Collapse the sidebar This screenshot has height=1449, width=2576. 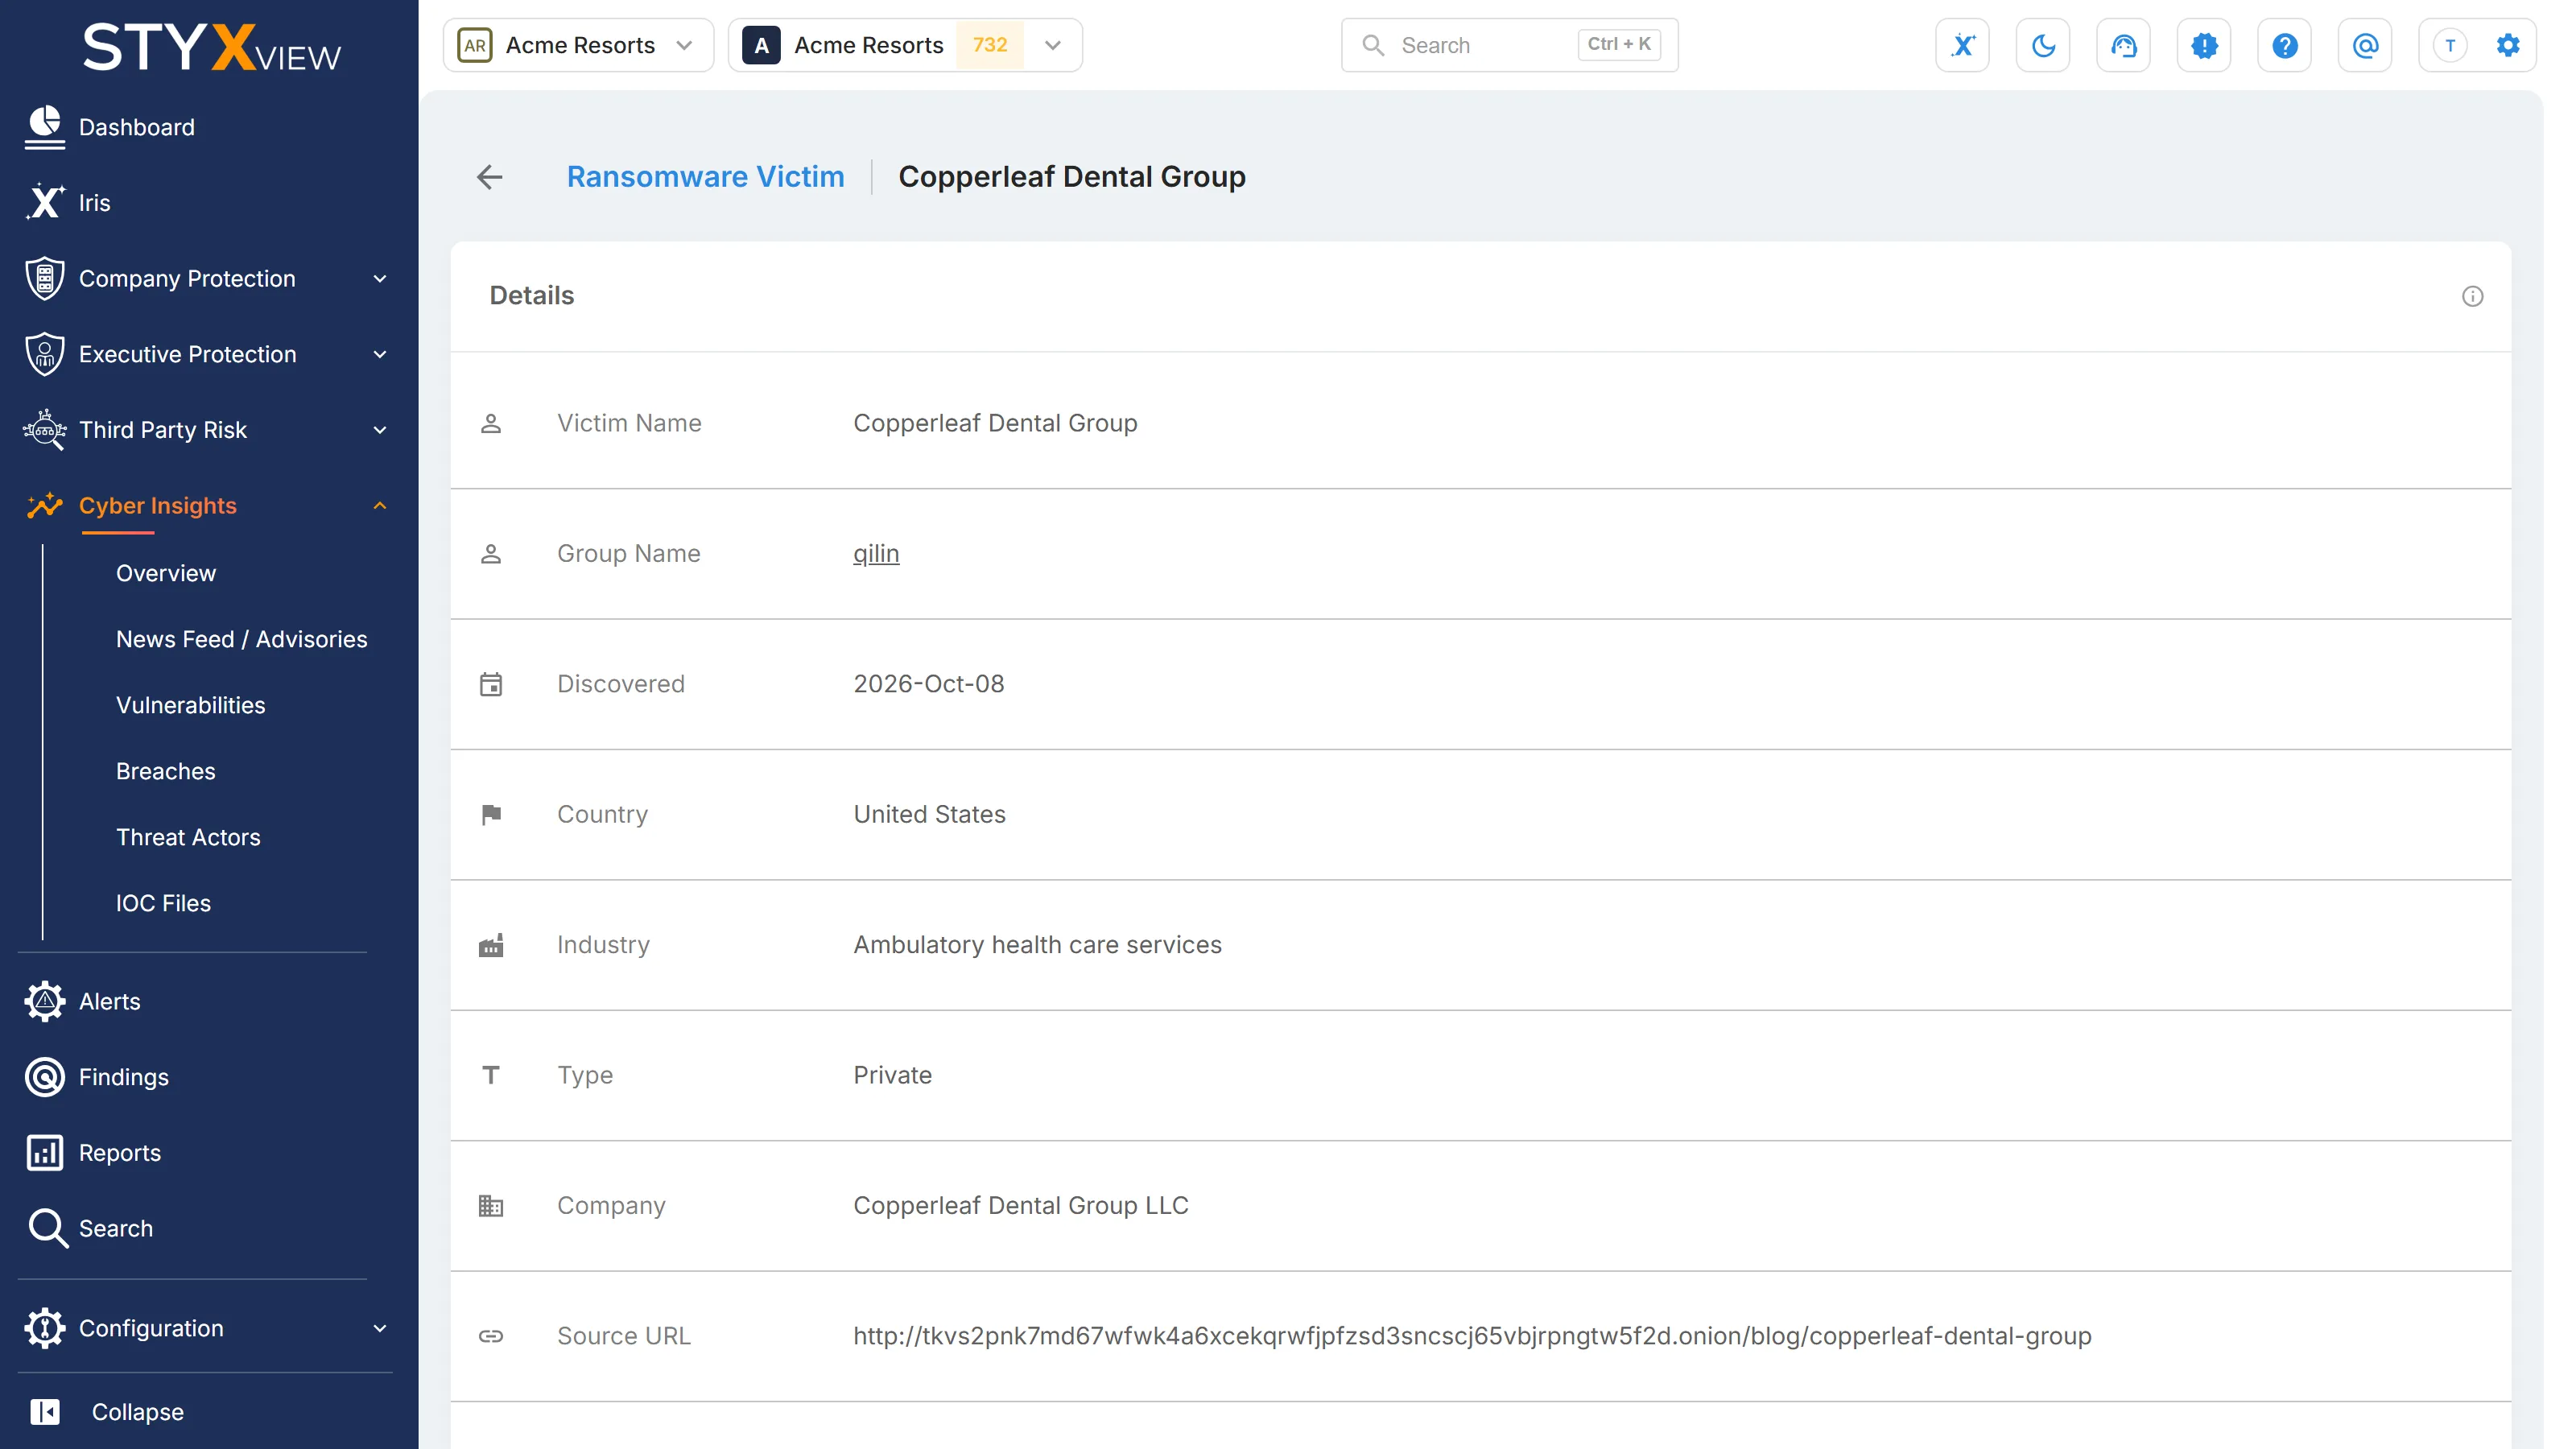pyautogui.click(x=137, y=1411)
